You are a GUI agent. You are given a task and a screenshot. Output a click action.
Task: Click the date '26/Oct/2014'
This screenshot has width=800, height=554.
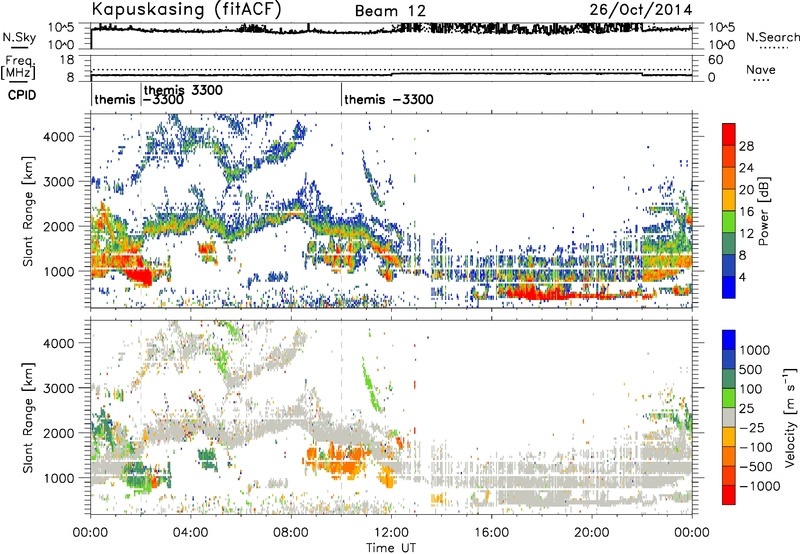[641, 10]
